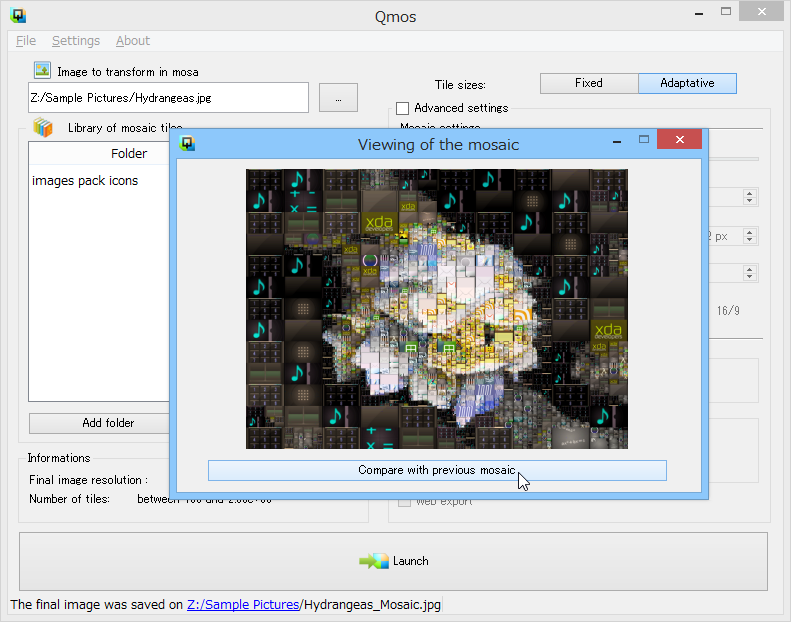Click the 16/9 ratio label
The height and width of the screenshot is (622, 791).
(728, 311)
